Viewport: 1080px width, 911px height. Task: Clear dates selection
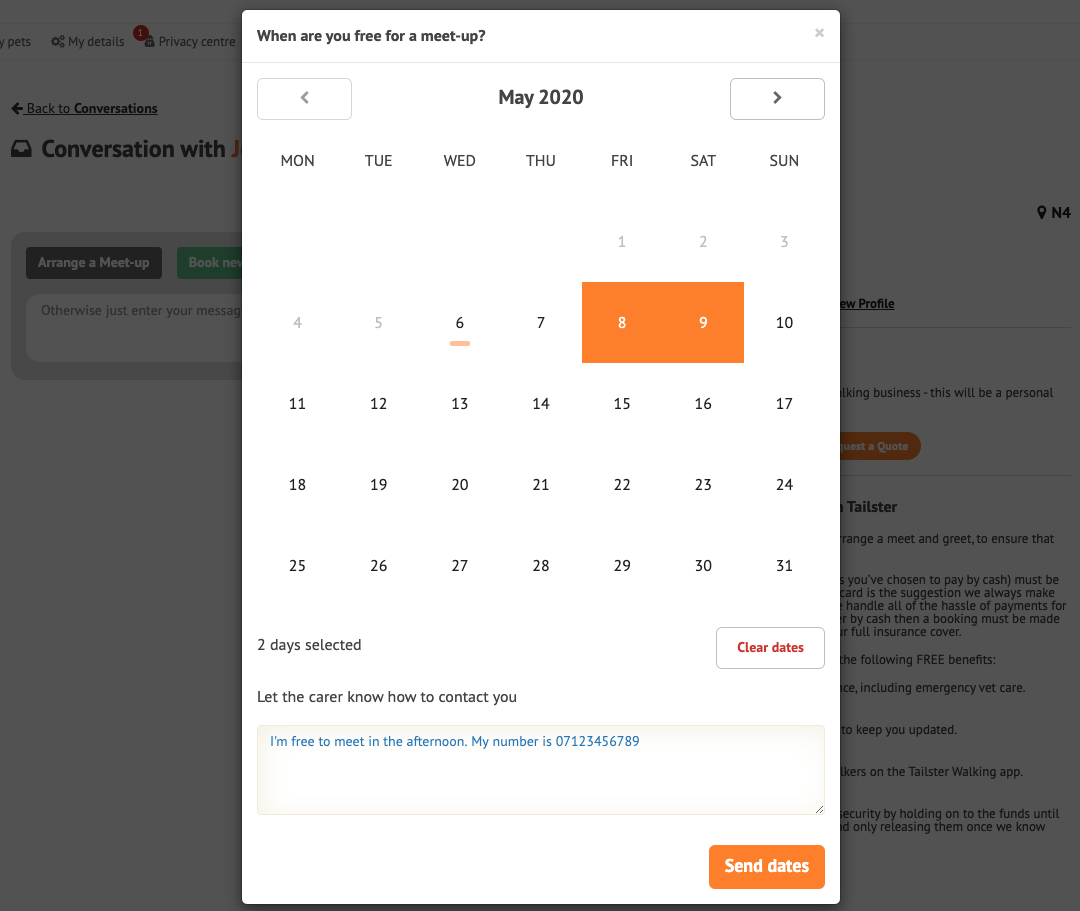[x=770, y=647]
